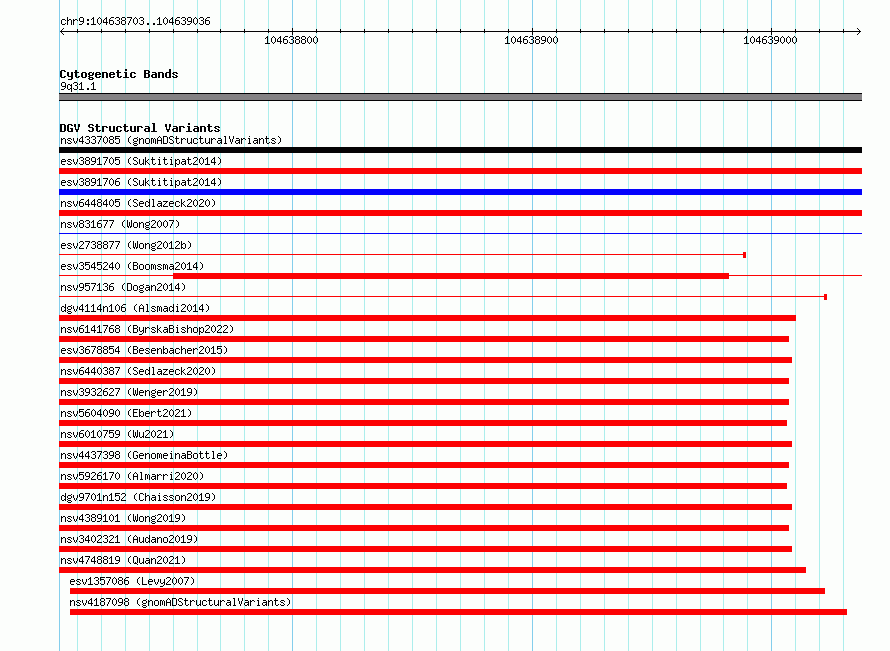The width and height of the screenshot is (890, 651).
Task: Click the ruler's right arrowhead
Action: [859, 31]
